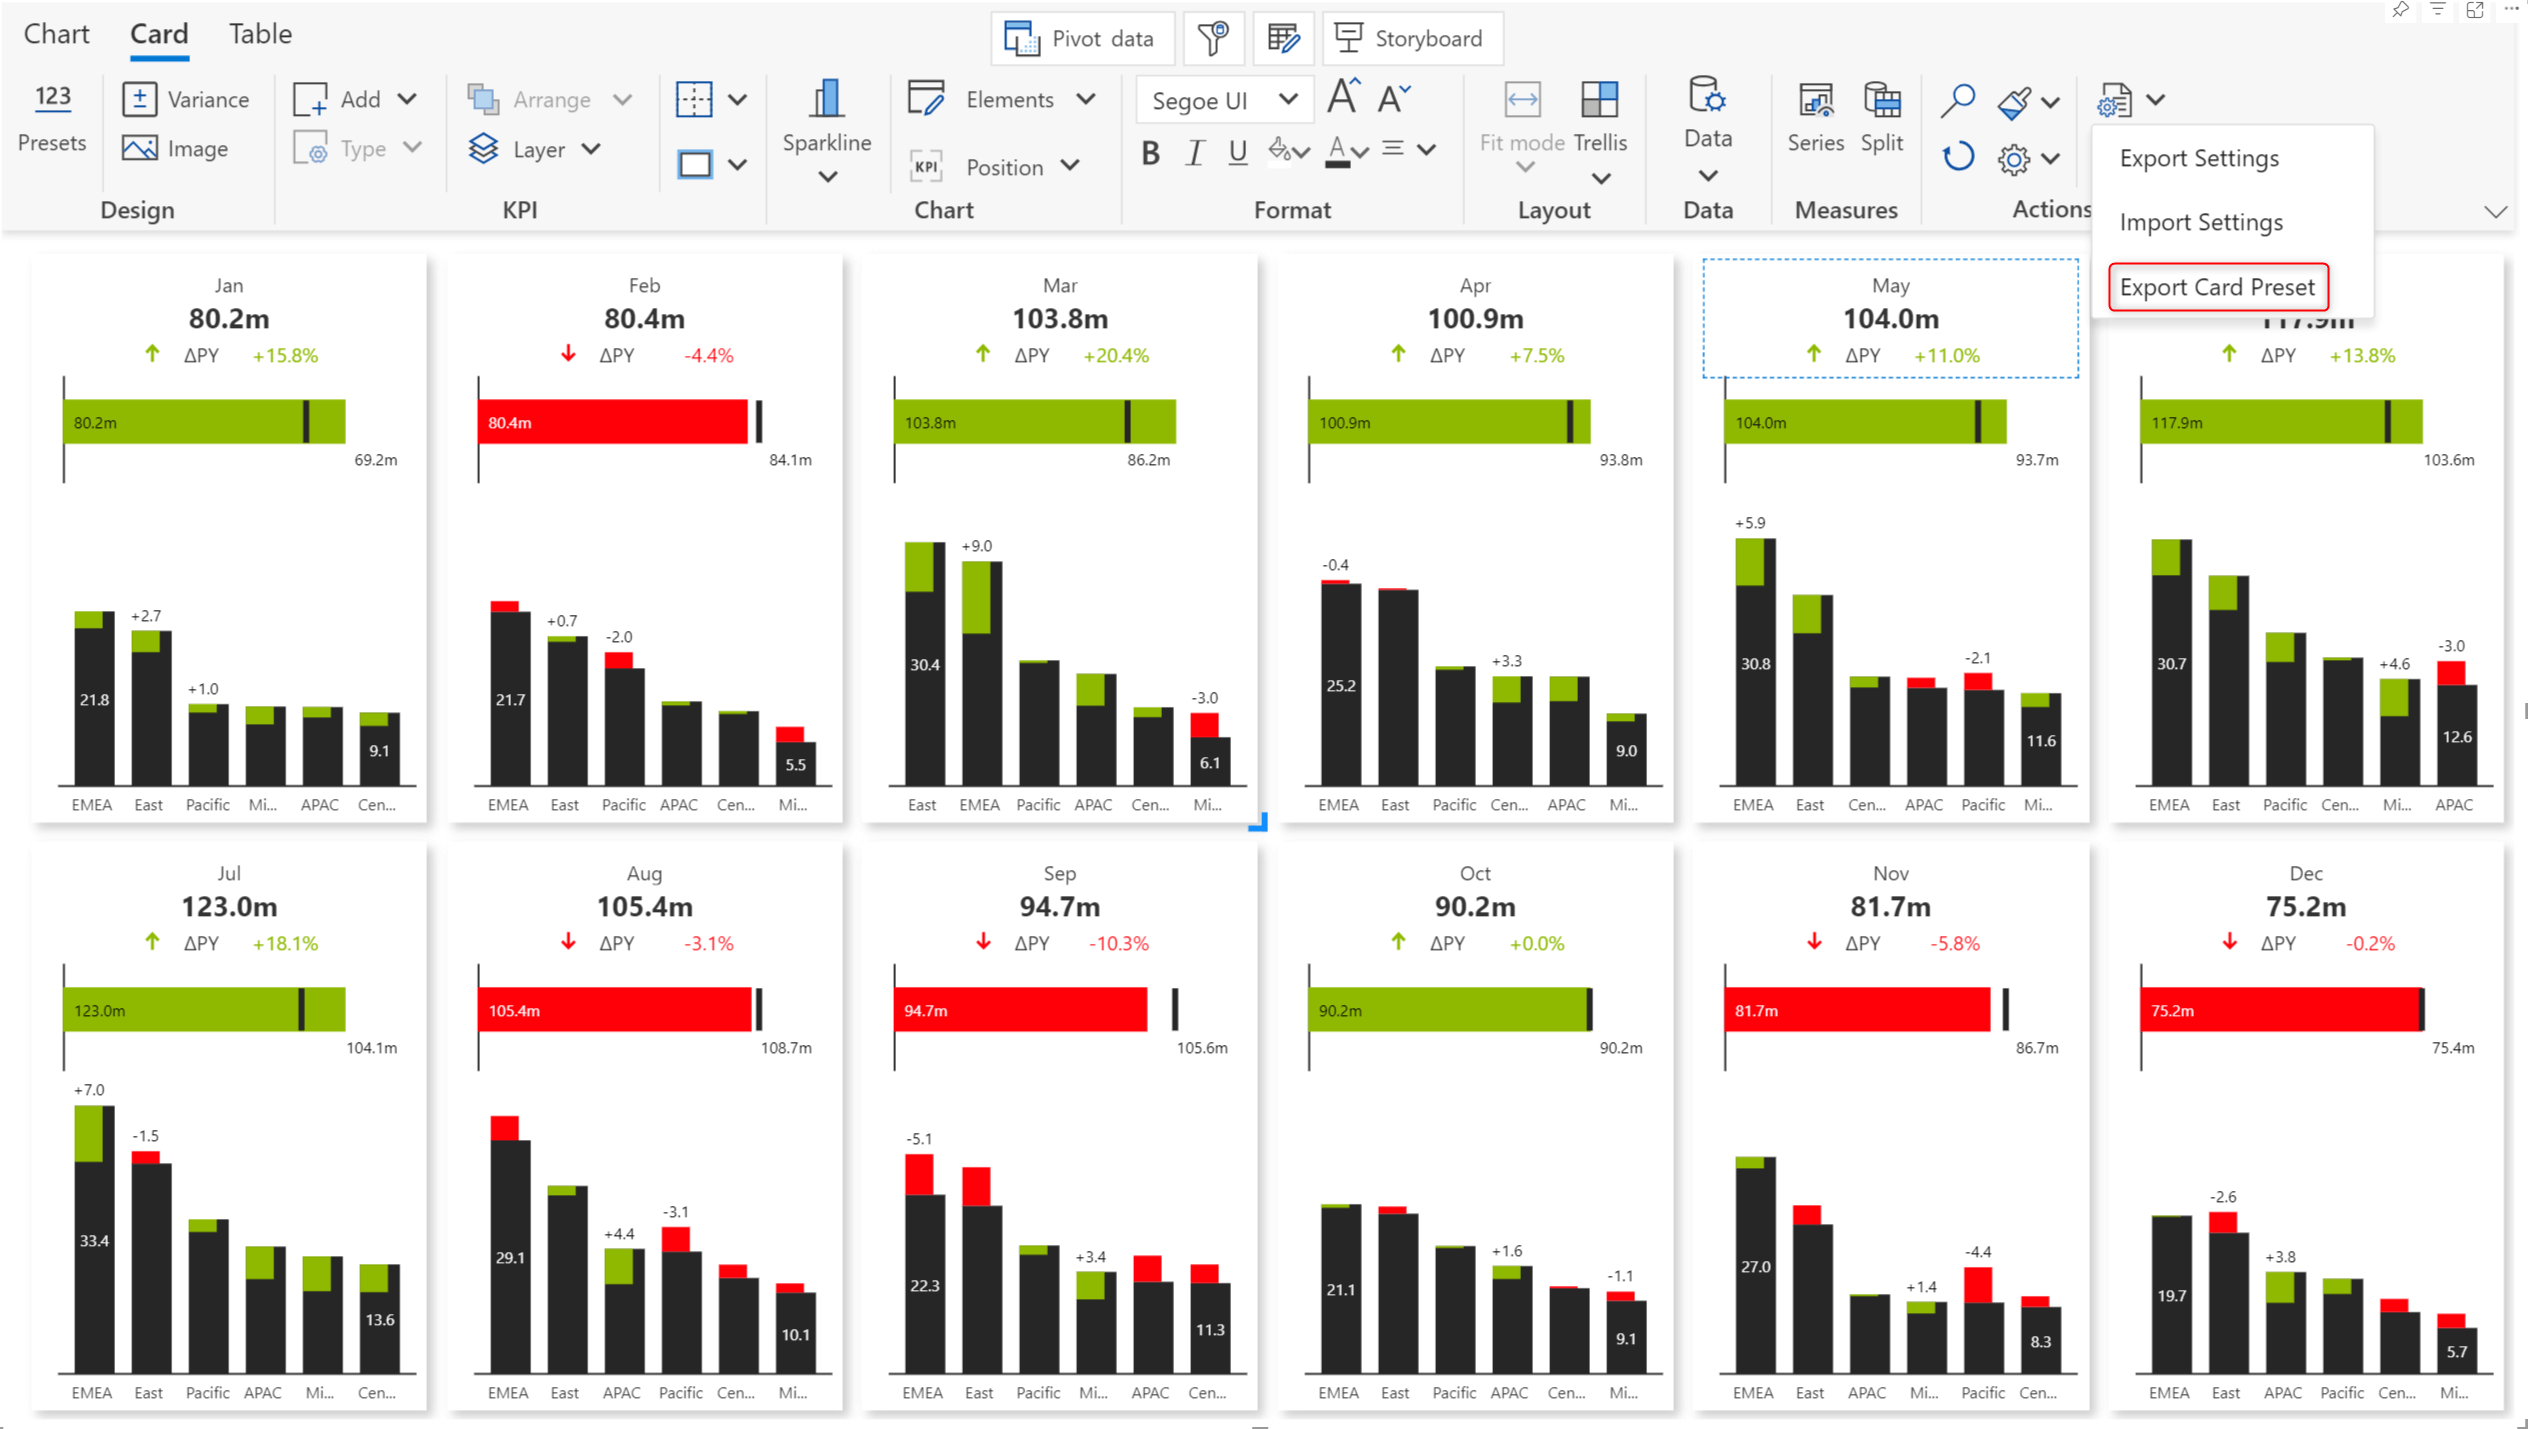Switch to the Table tab
This screenshot has width=2528, height=1429.
click(x=260, y=34)
